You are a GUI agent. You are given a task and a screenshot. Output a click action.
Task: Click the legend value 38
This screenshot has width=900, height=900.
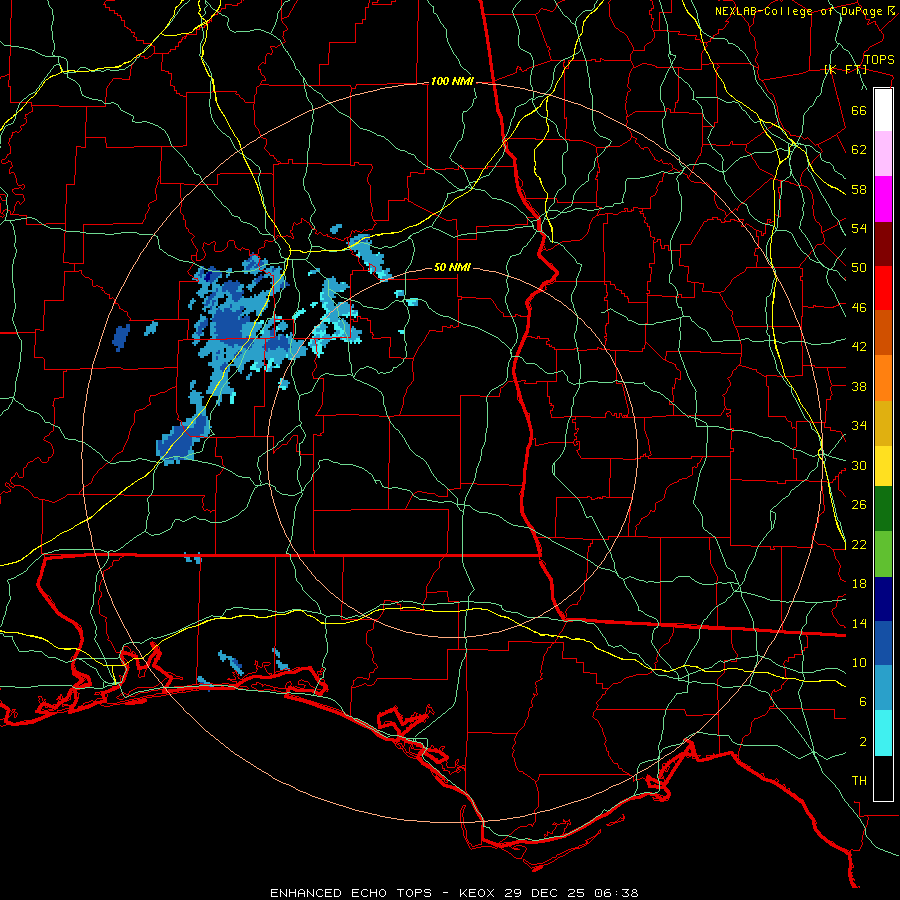pyautogui.click(x=859, y=386)
